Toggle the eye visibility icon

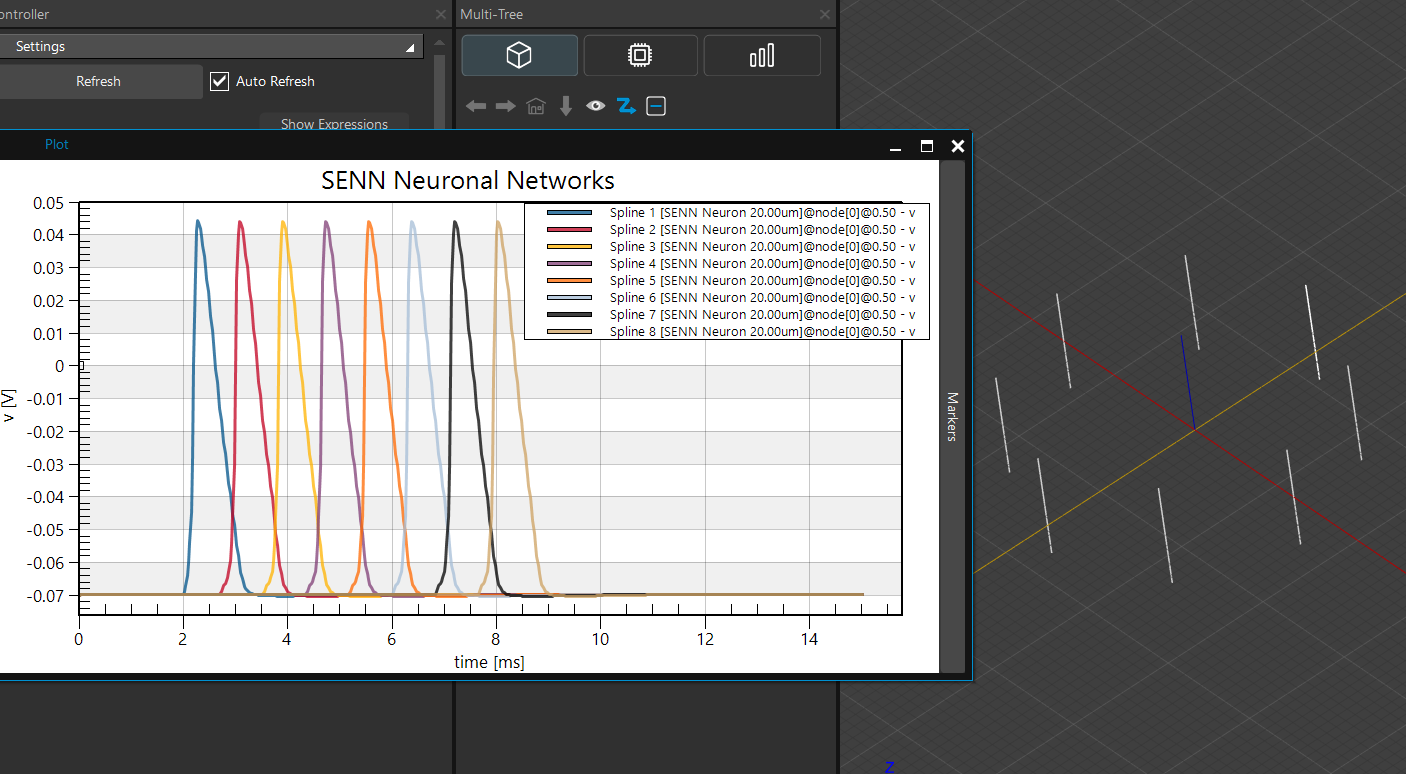tap(596, 106)
